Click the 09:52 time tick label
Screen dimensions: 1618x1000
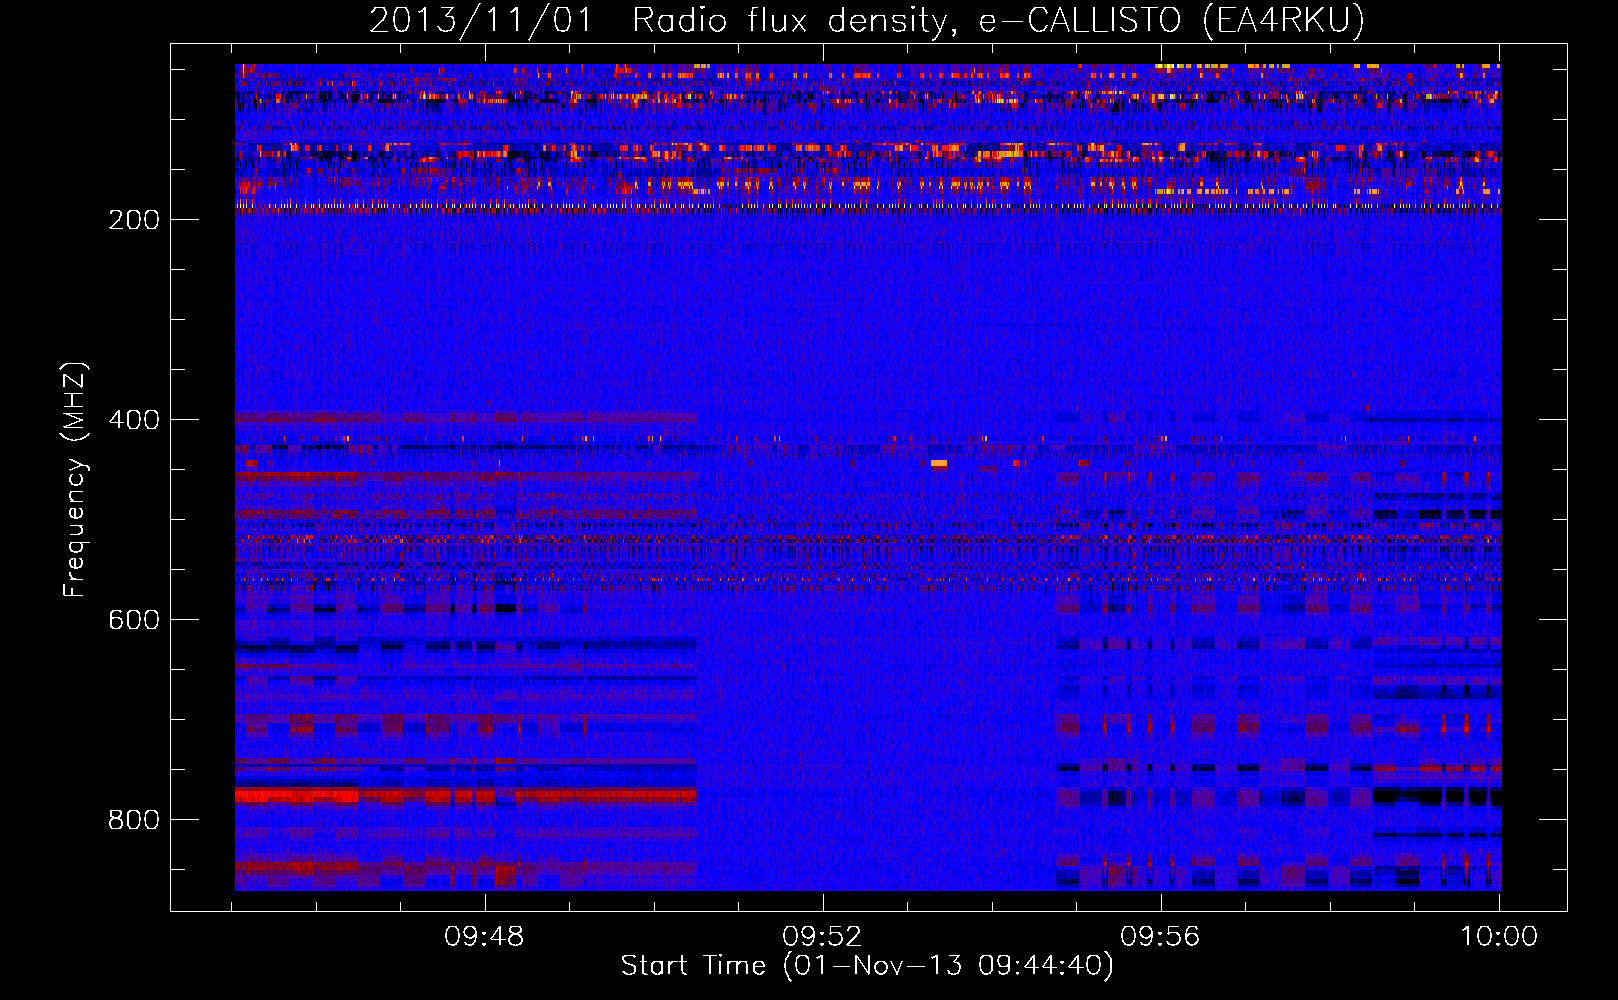coord(822,937)
